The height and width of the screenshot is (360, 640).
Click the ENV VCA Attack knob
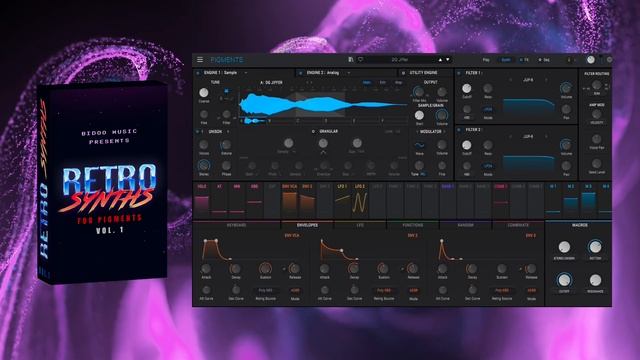(206, 269)
